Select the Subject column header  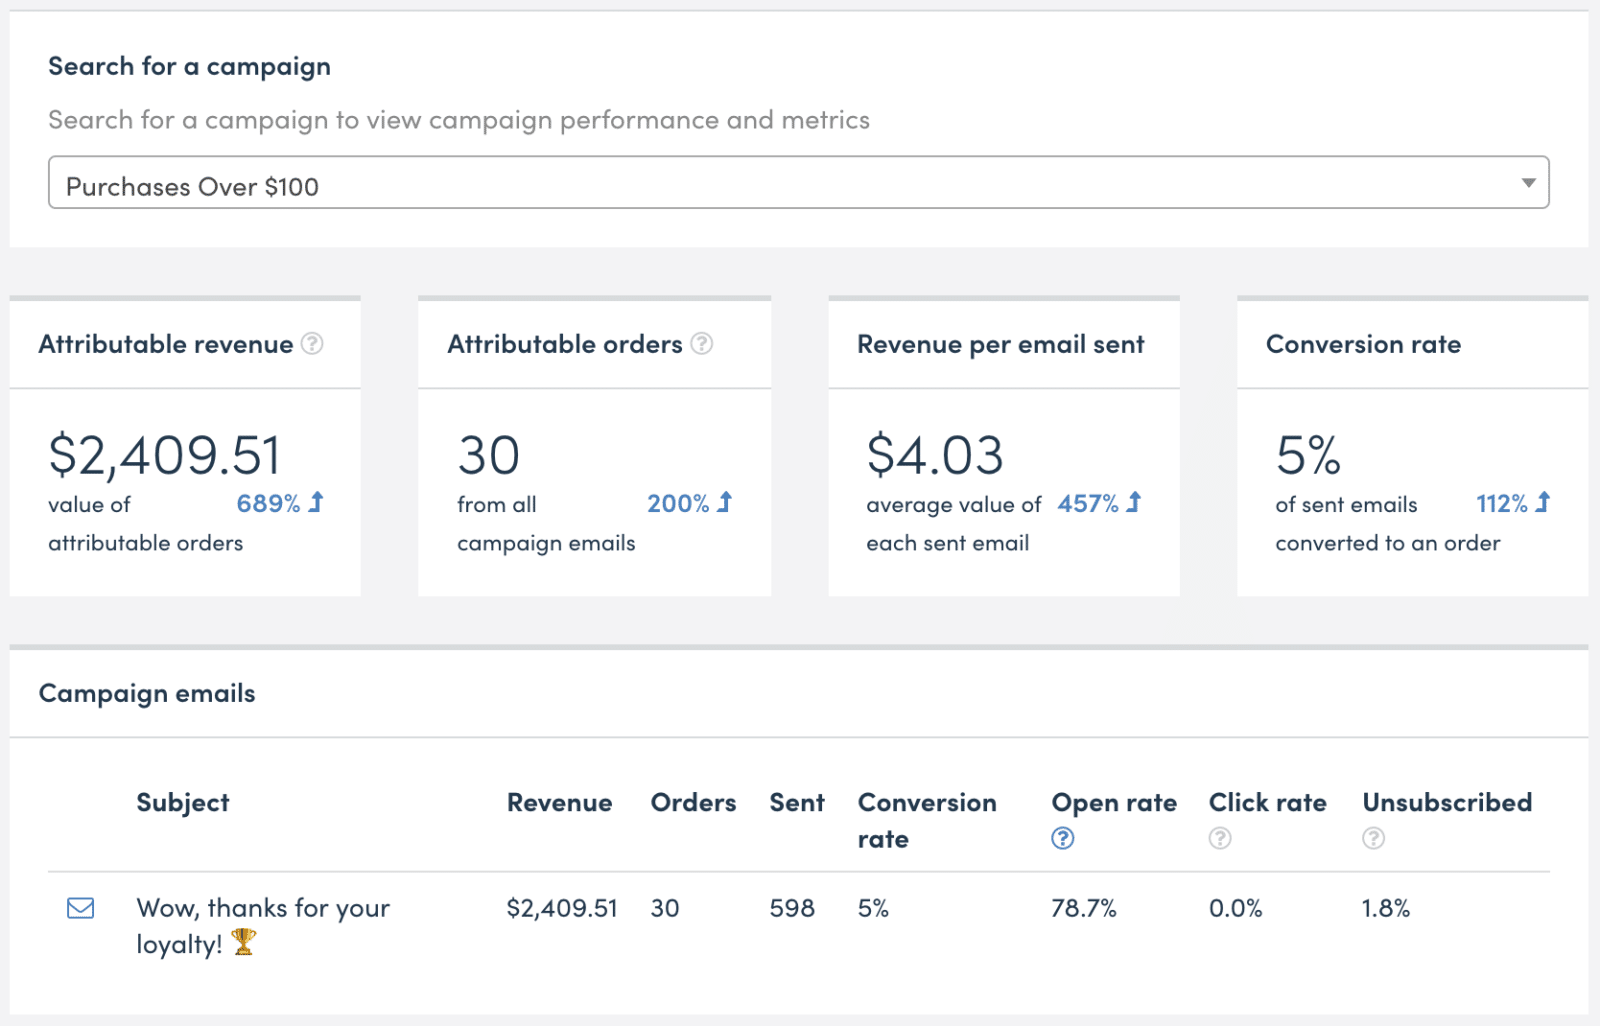[183, 802]
